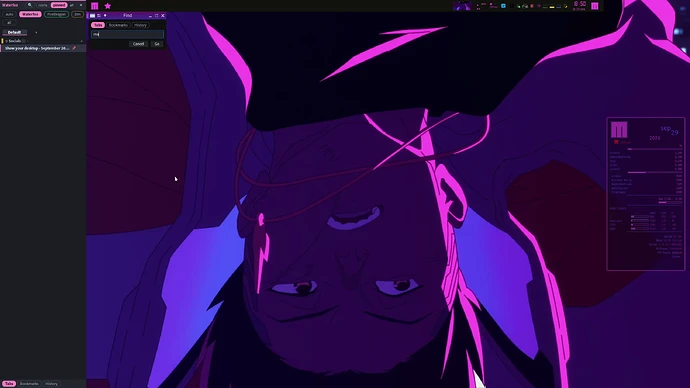Image resolution: width=690 pixels, height=388 pixels.
Task: Select Tabs scope in Find dialog
Action: point(98,25)
